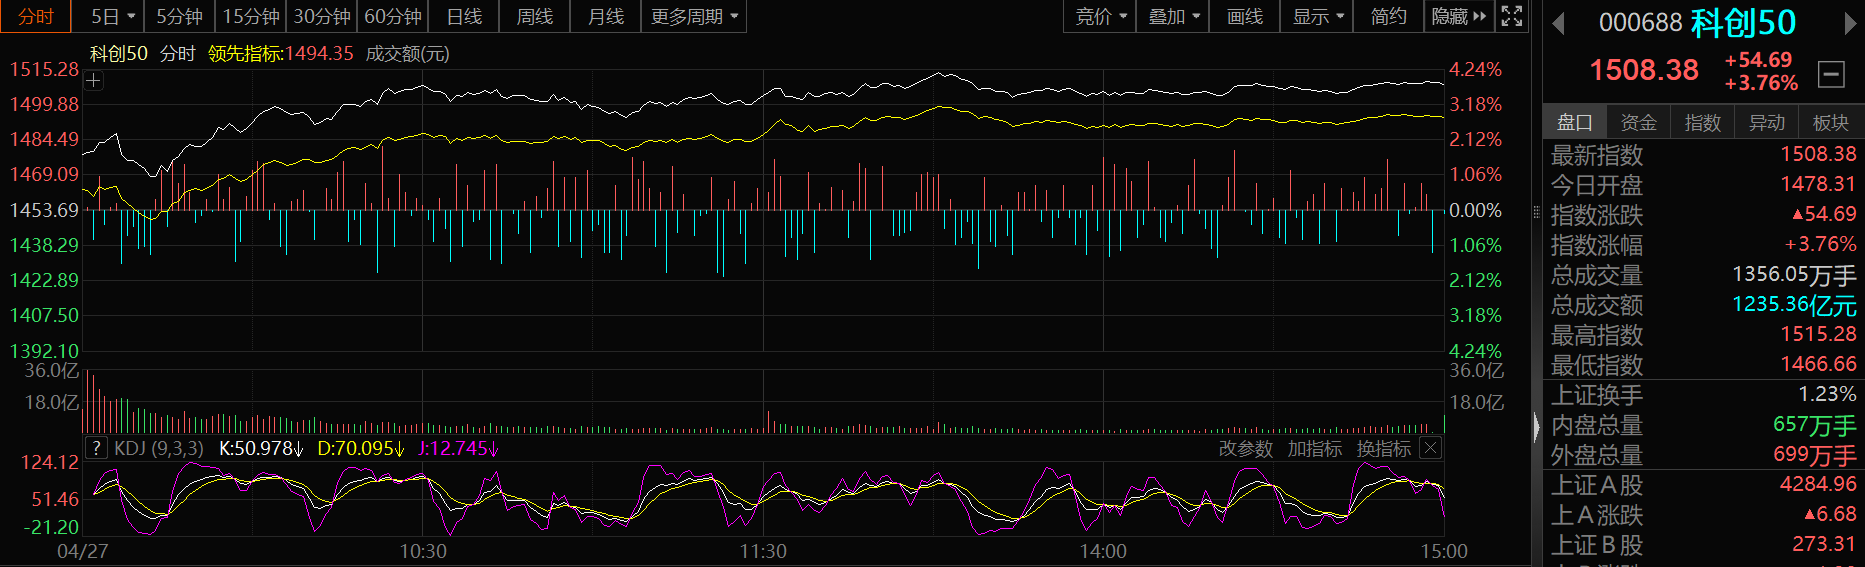Click the 10:30 marker on time axis
1865x567 pixels.
[x=423, y=551]
